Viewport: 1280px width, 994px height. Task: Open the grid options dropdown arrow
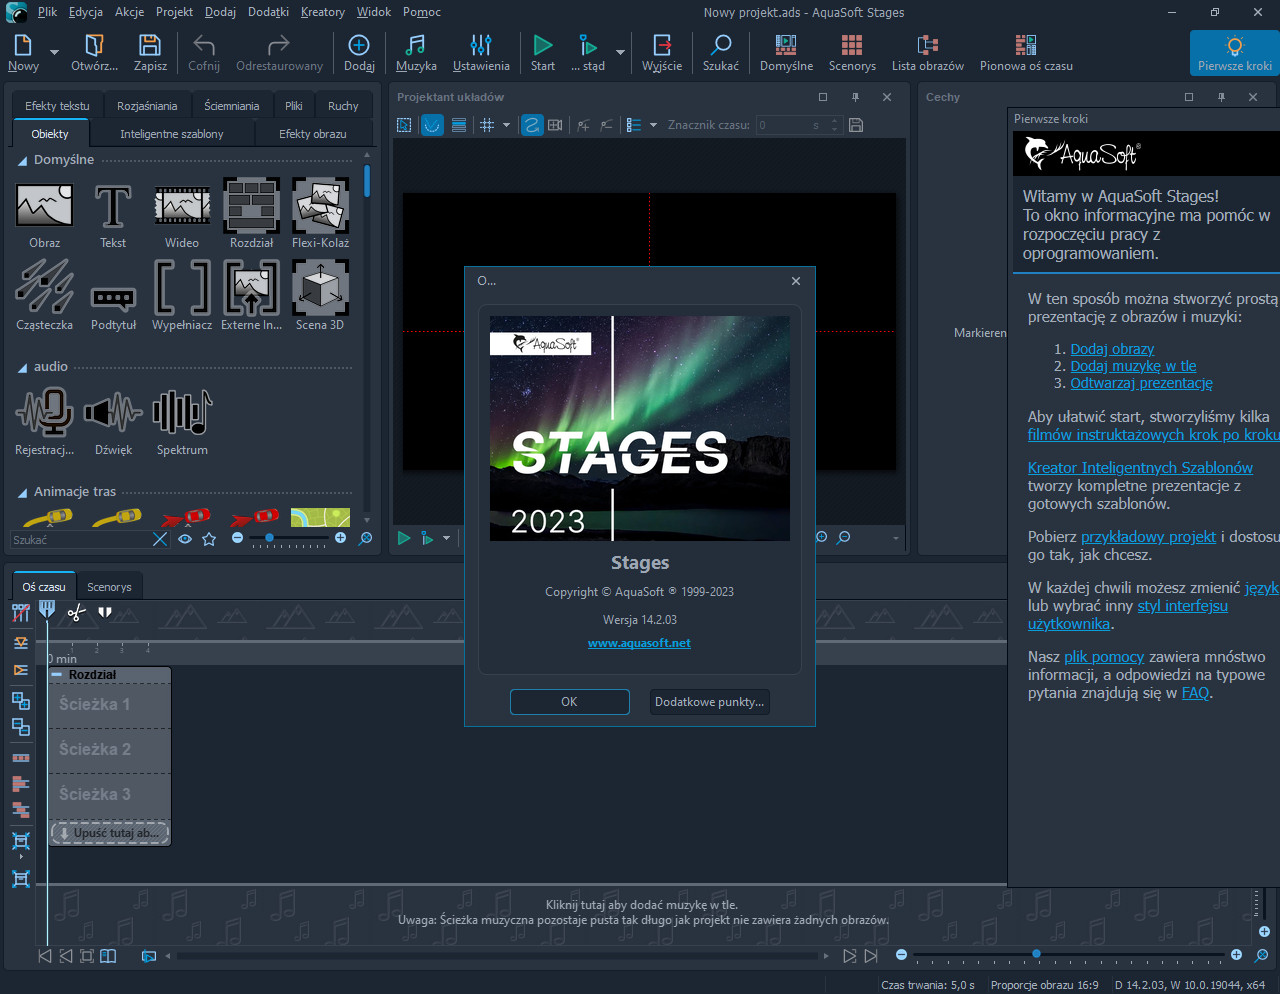tap(506, 125)
